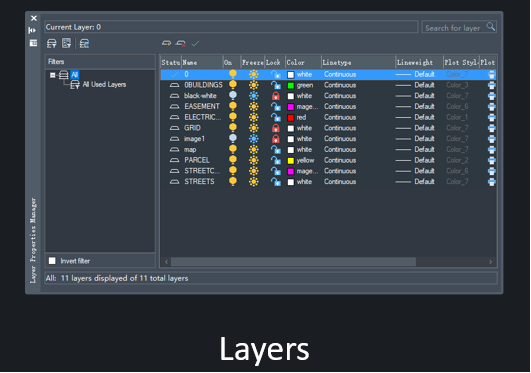Click the Set Current green checkmark icon
The image size is (531, 373).
[x=195, y=43]
